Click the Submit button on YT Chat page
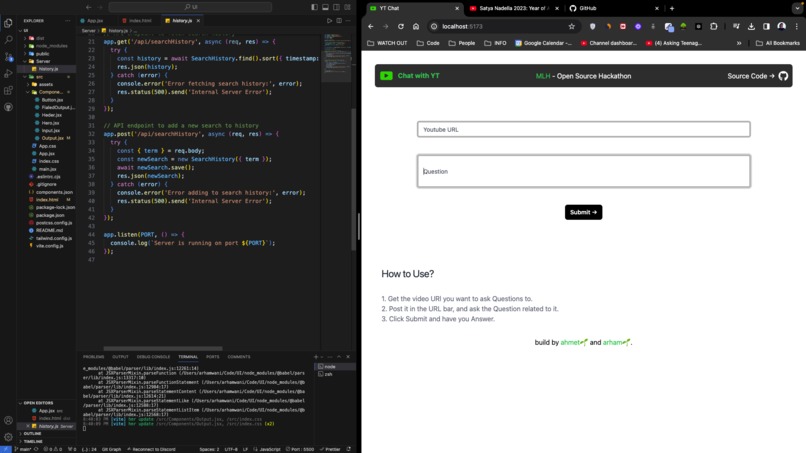Screen dimensions: 806x453 click(x=583, y=212)
